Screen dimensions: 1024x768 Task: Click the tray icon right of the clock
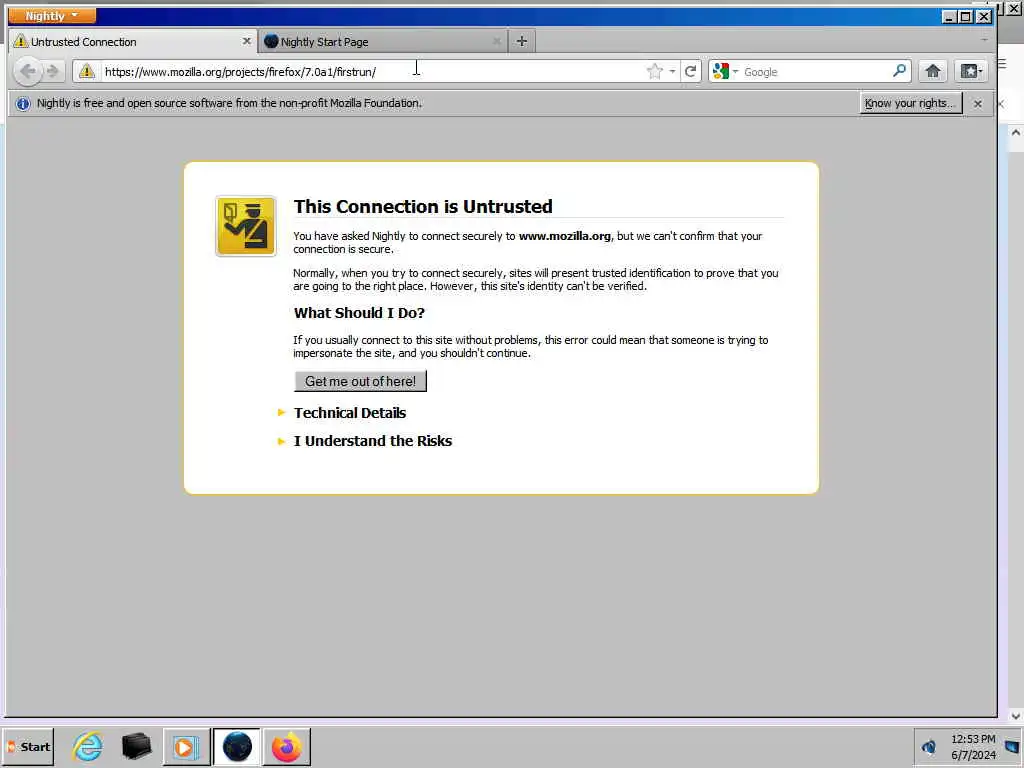(1012, 746)
